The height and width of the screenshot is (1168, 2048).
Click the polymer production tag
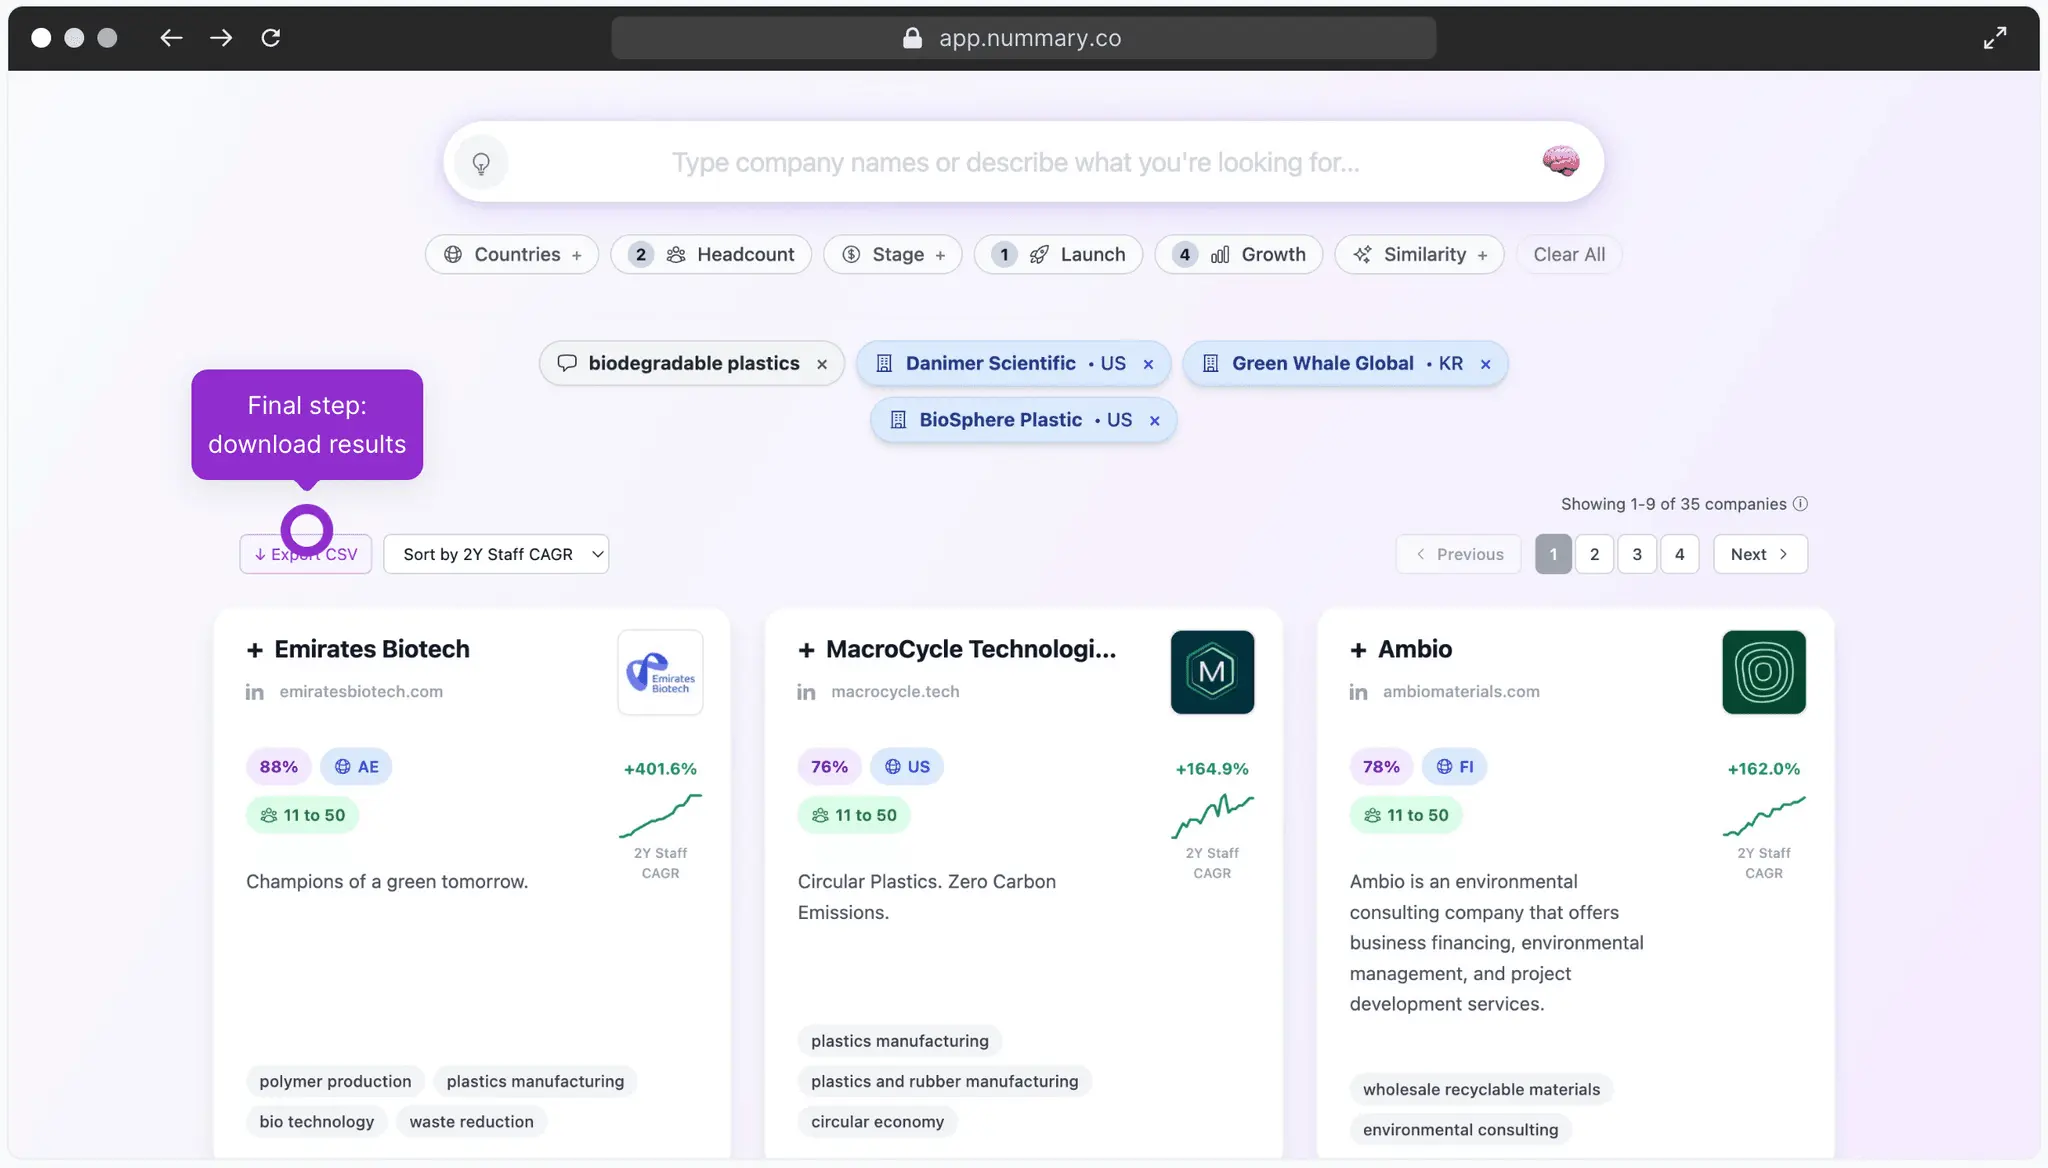click(x=335, y=1082)
